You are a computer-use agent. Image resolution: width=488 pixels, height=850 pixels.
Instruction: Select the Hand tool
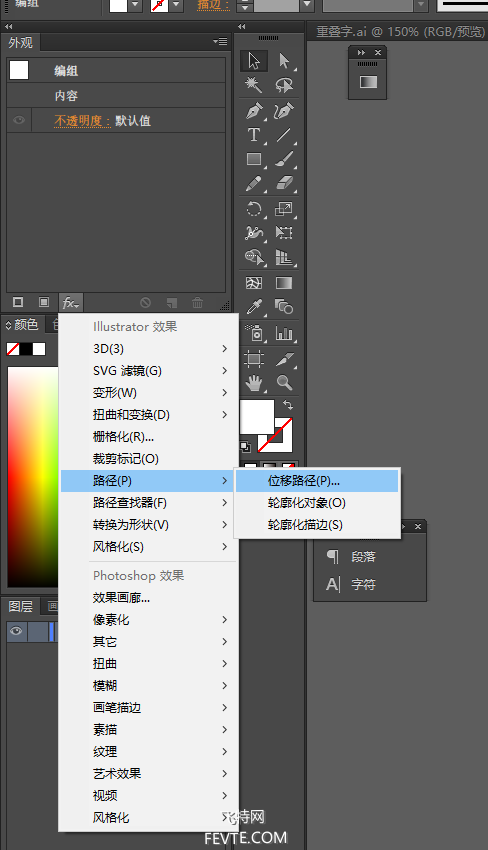click(254, 383)
